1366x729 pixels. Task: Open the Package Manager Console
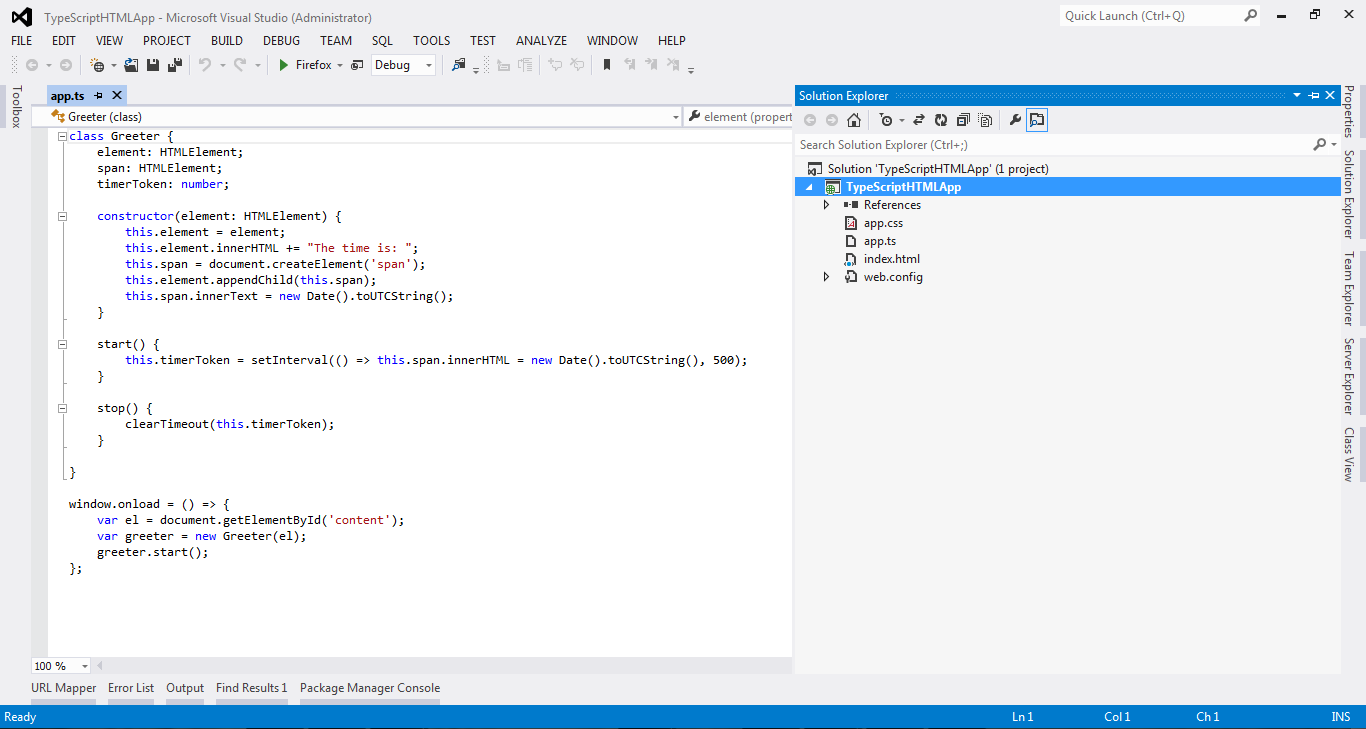pyautogui.click(x=369, y=687)
